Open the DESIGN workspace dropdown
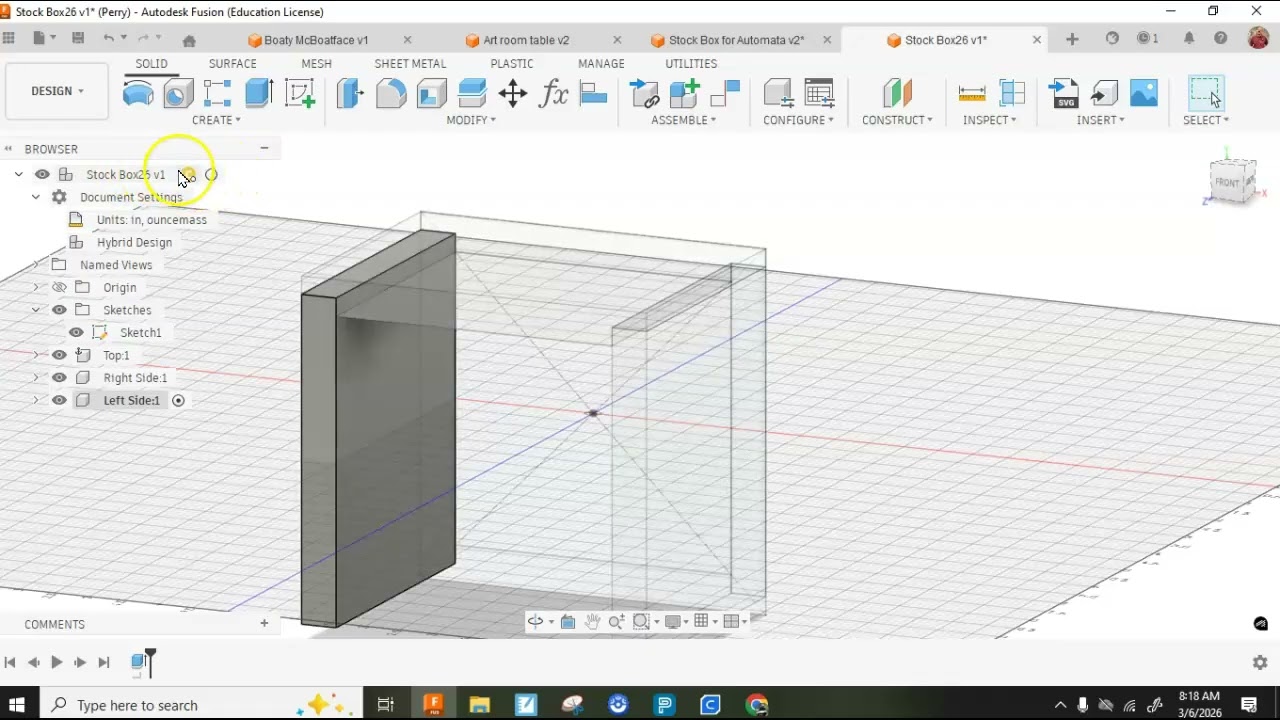 tap(57, 91)
